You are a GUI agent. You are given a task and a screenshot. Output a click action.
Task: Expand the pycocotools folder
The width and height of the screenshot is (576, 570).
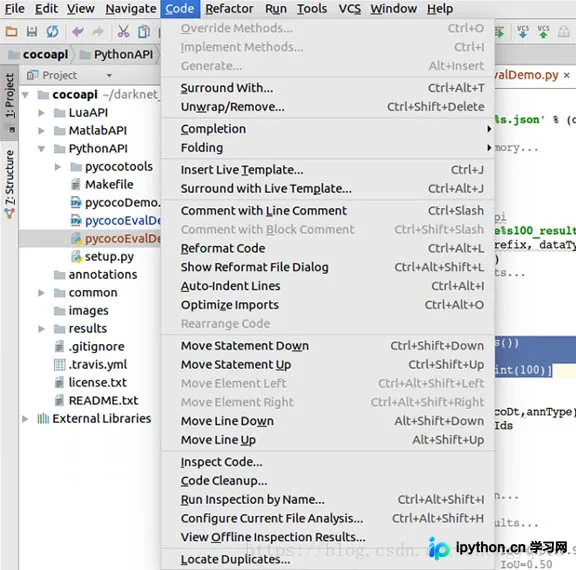click(x=58, y=167)
